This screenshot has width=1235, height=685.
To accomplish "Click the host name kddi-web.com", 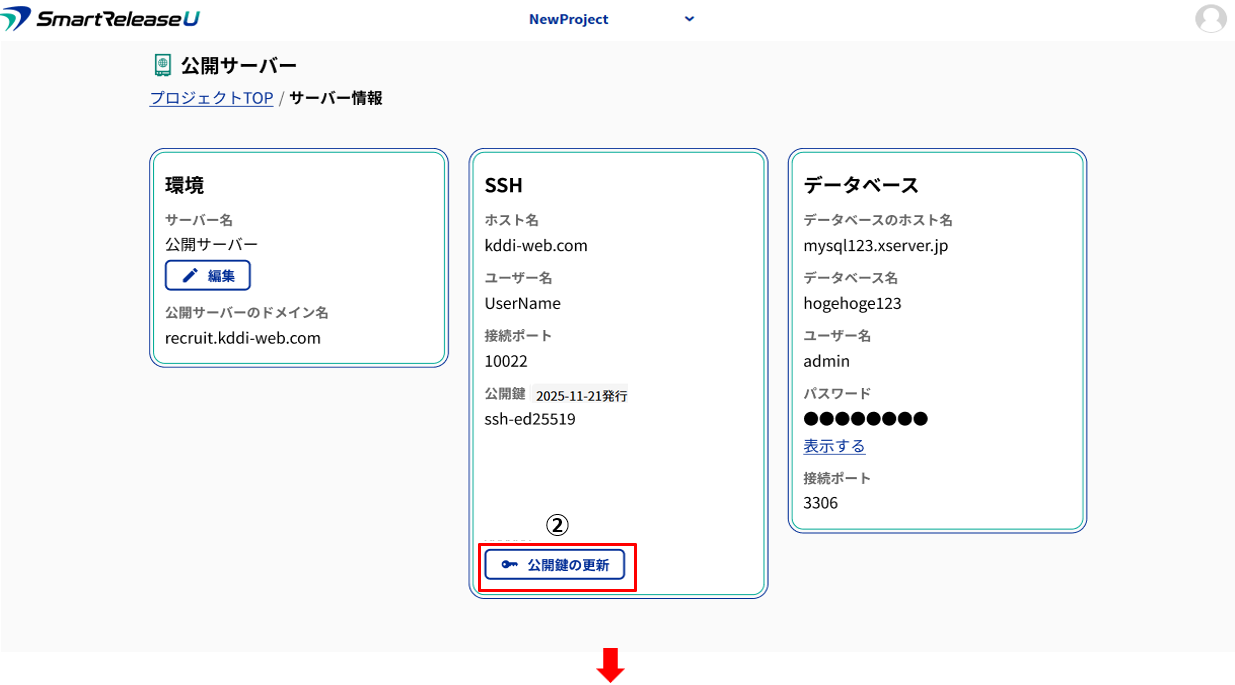I will 535,245.
